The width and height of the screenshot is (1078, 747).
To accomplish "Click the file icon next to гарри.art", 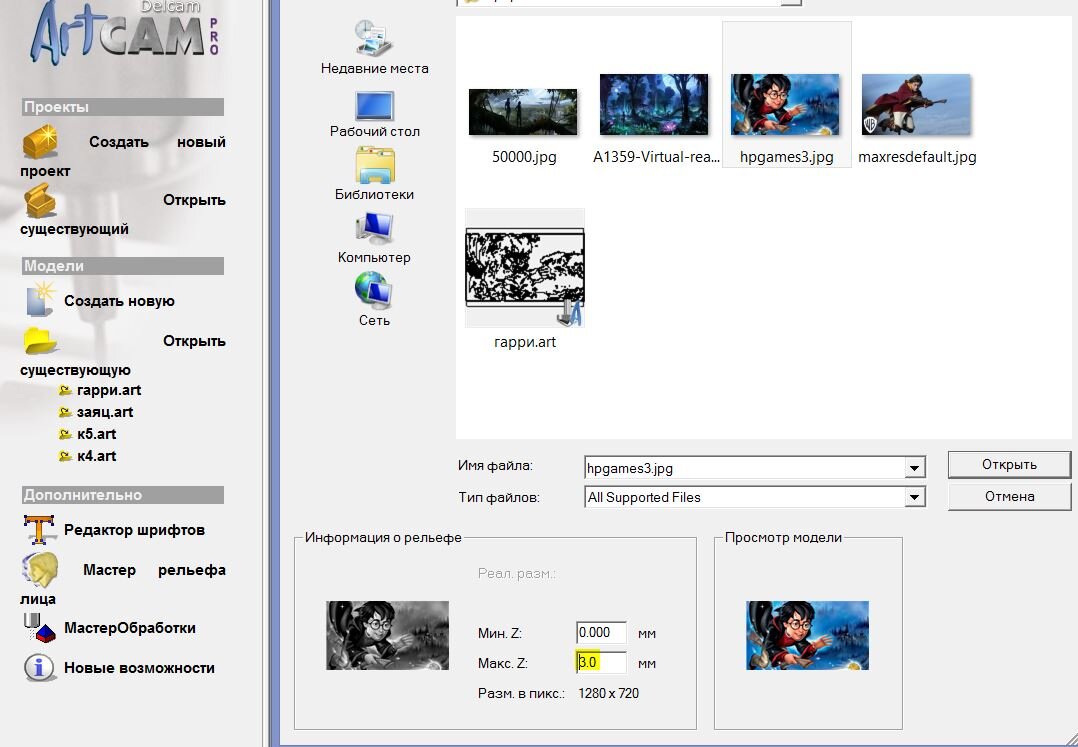I will [x=65, y=390].
